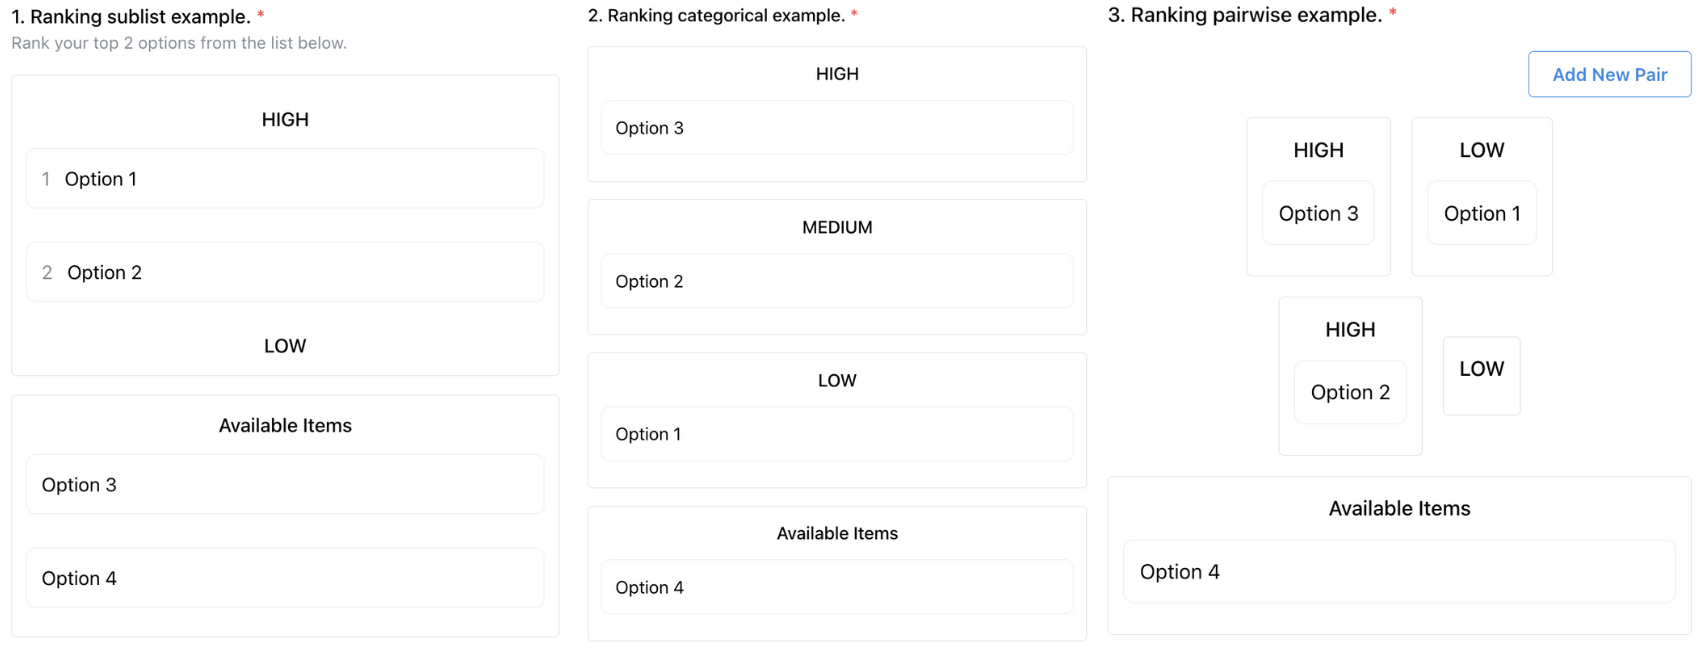Click Option 3 in sublist Available Items
This screenshot has height=656, width=1698.
click(x=284, y=484)
